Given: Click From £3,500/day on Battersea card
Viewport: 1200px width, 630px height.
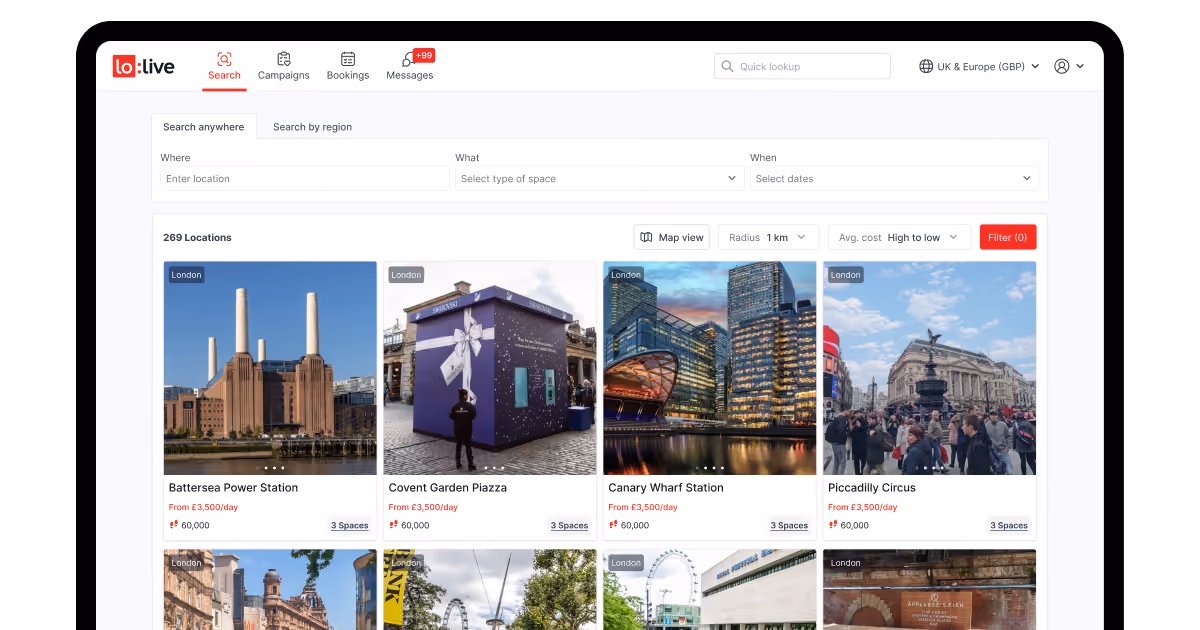Looking at the screenshot, I should tap(203, 507).
